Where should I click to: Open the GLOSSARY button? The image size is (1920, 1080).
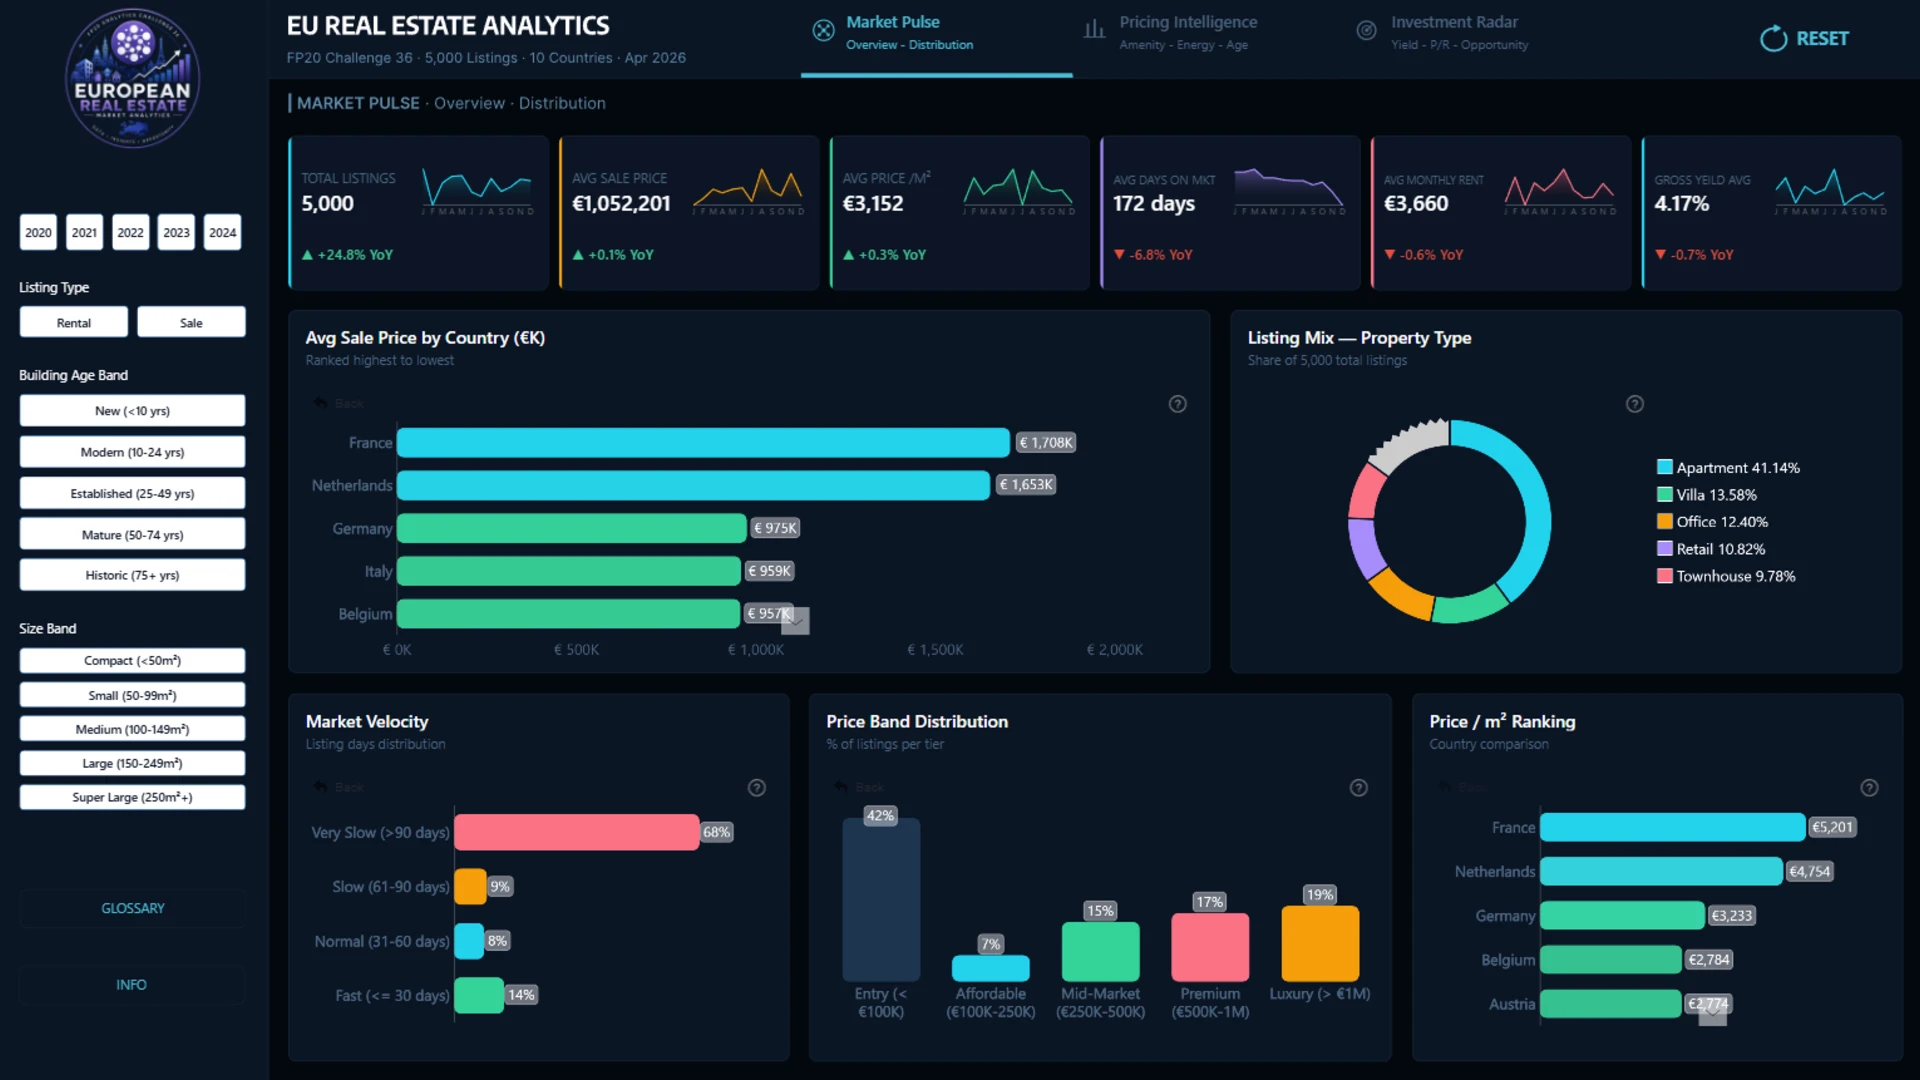[x=132, y=908]
